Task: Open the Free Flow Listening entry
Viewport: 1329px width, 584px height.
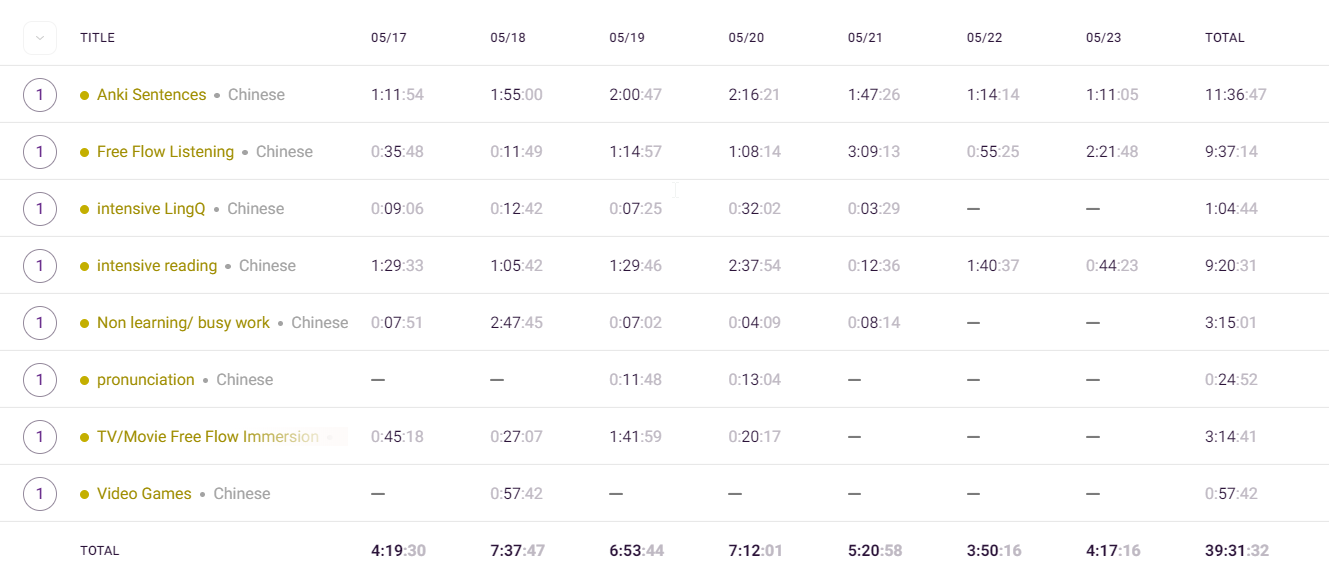Action: [x=165, y=152]
